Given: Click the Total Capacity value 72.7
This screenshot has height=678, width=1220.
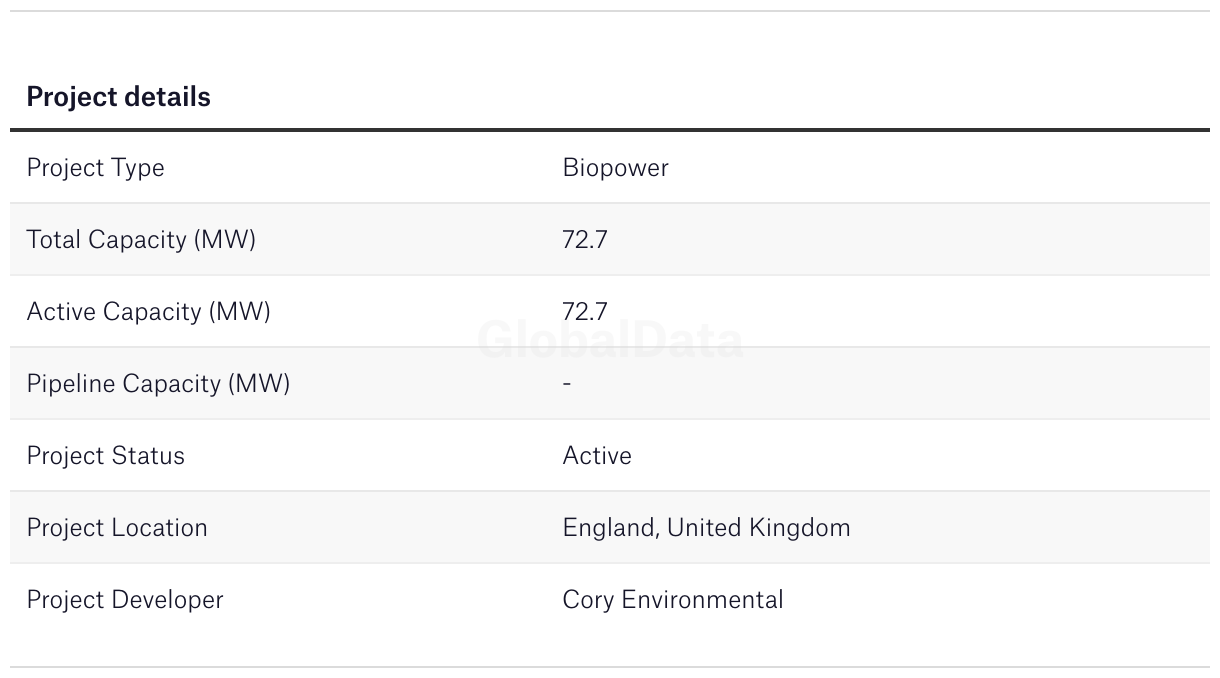Looking at the screenshot, I should click(x=585, y=240).
